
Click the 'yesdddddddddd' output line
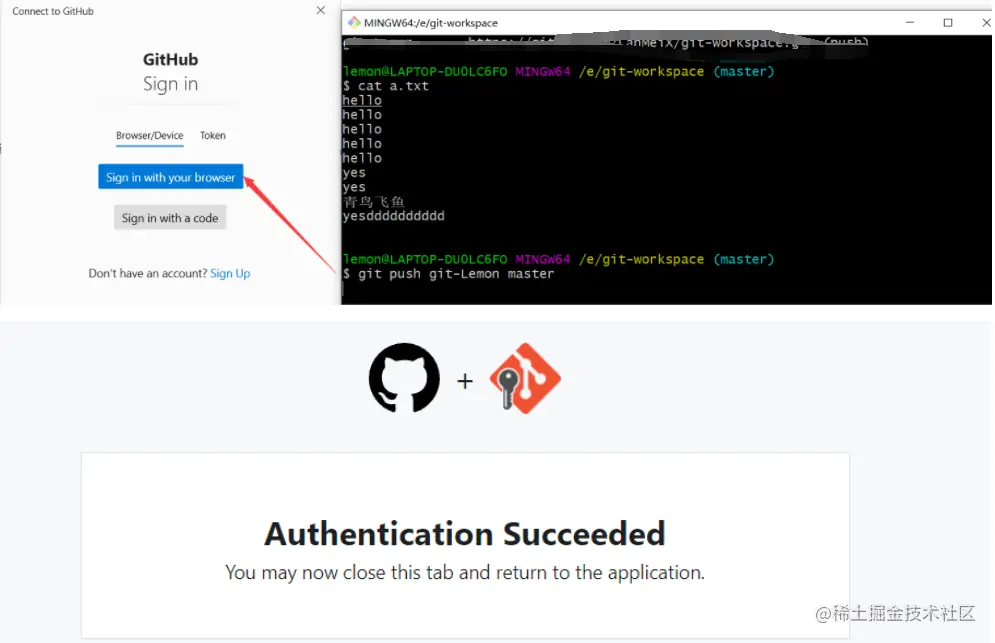[x=393, y=216]
